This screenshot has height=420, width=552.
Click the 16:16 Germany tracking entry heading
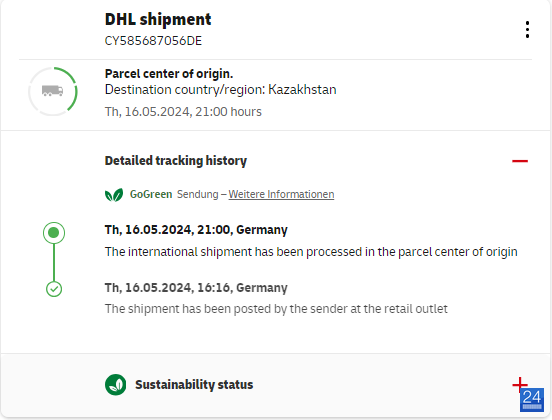(196, 288)
